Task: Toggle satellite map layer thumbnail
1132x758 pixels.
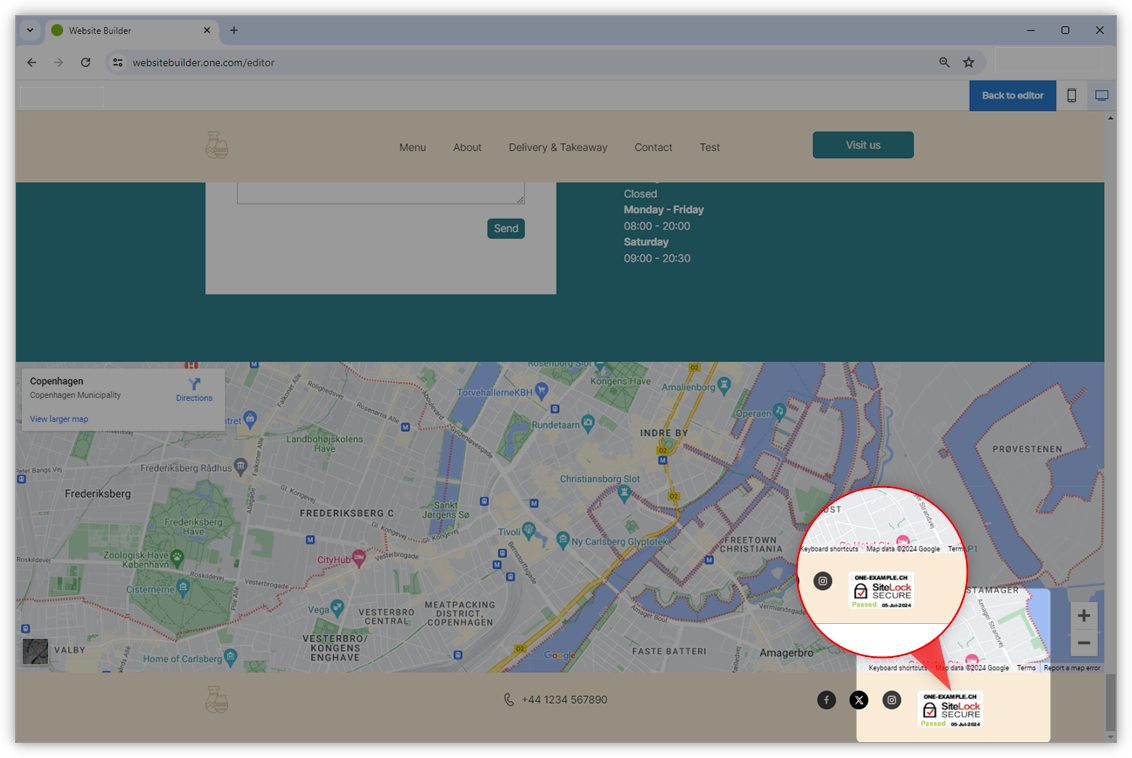Action: [35, 652]
